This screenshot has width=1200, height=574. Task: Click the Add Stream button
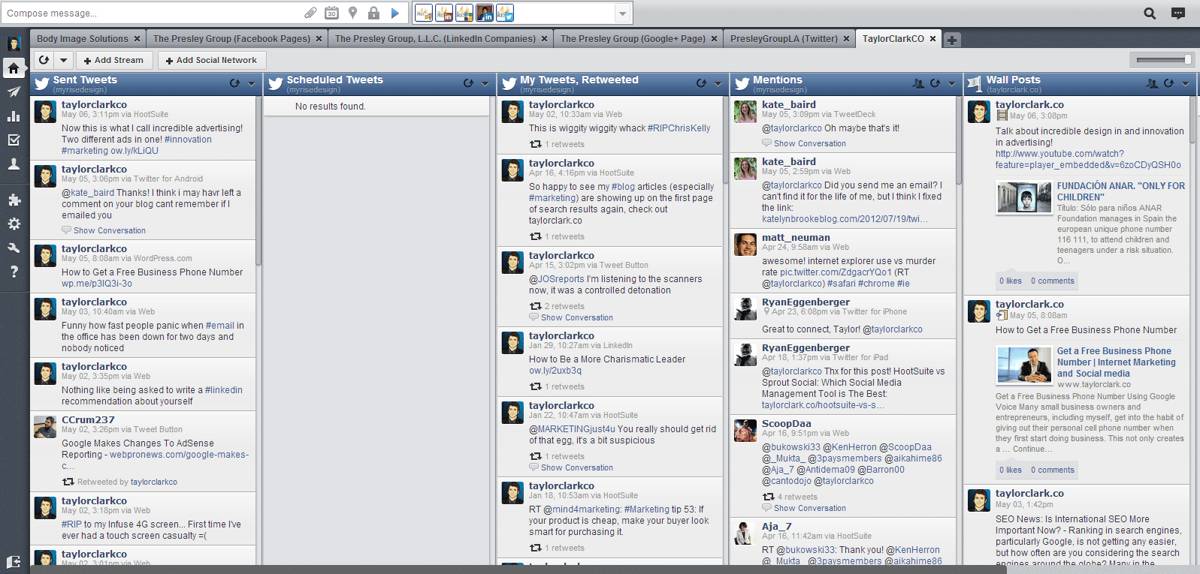tap(113, 60)
